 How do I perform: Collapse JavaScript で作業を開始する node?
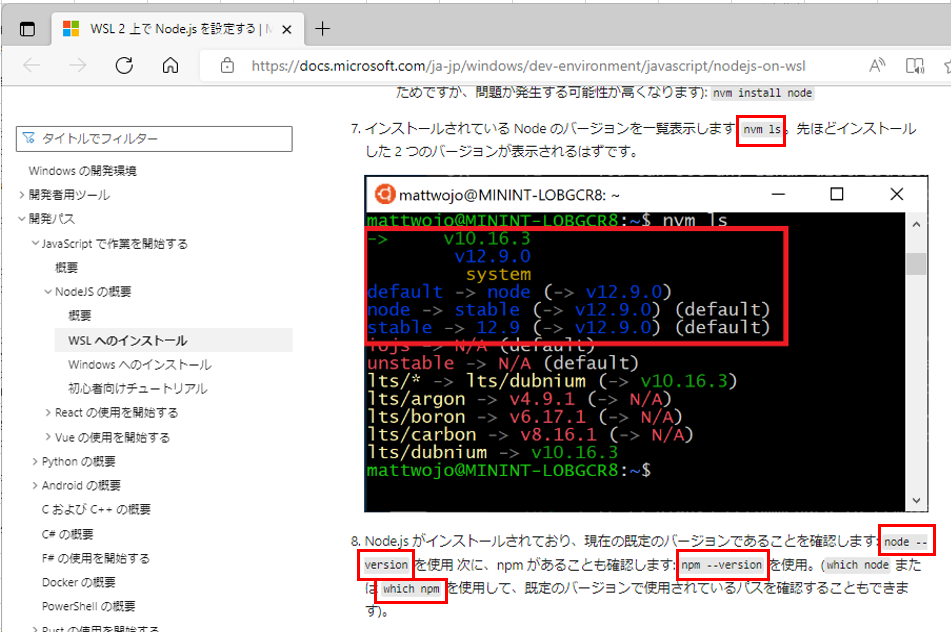click(x=35, y=243)
